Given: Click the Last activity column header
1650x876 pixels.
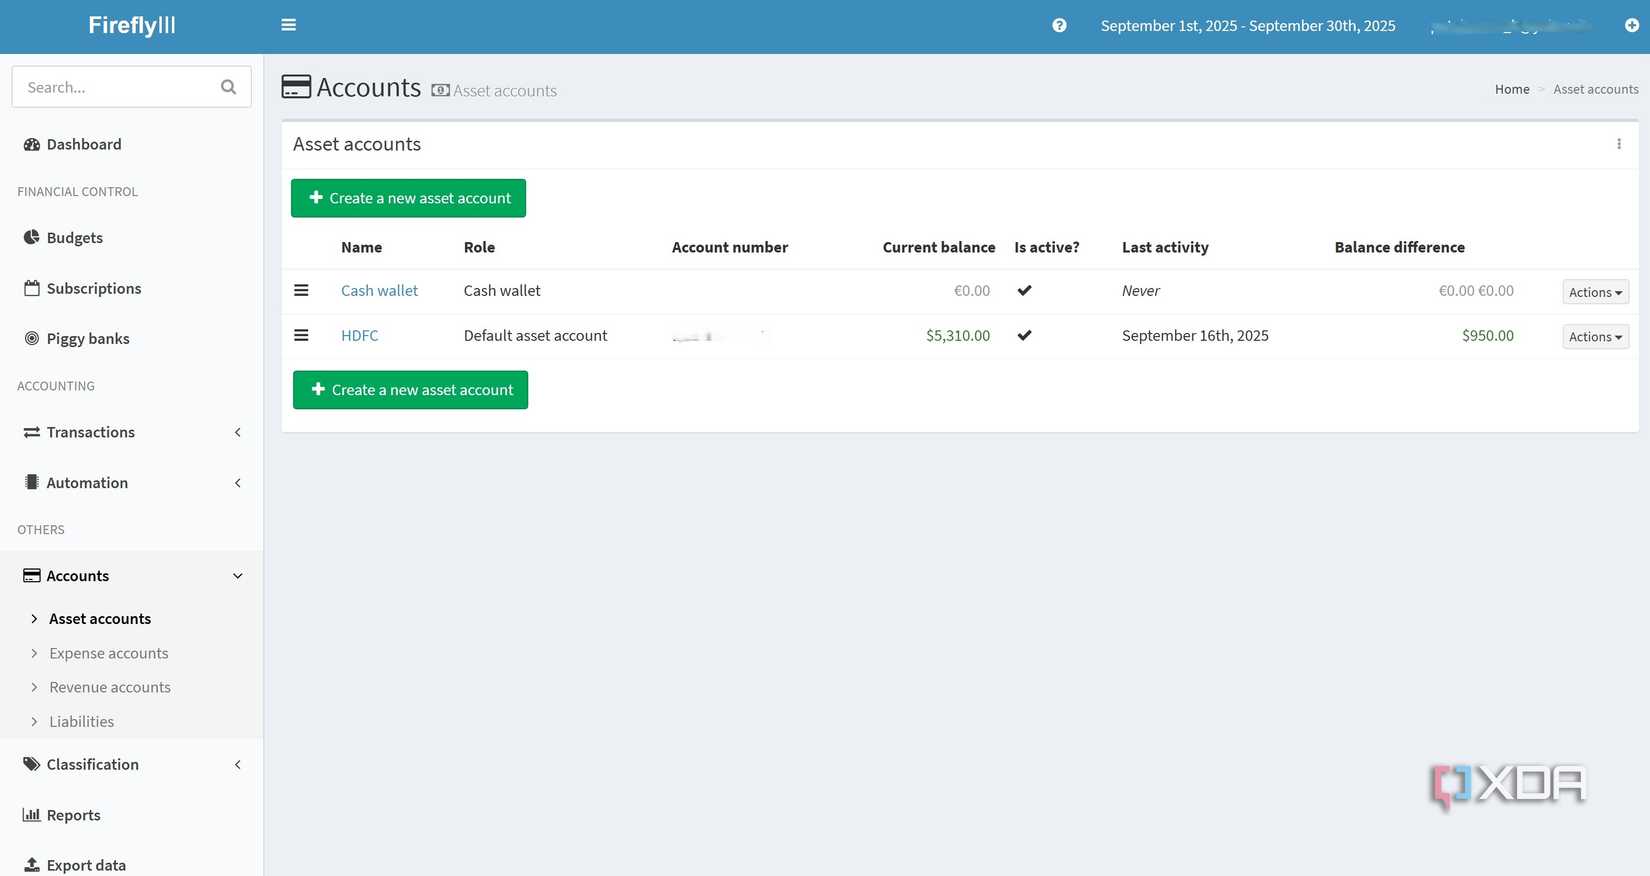Looking at the screenshot, I should (1165, 247).
